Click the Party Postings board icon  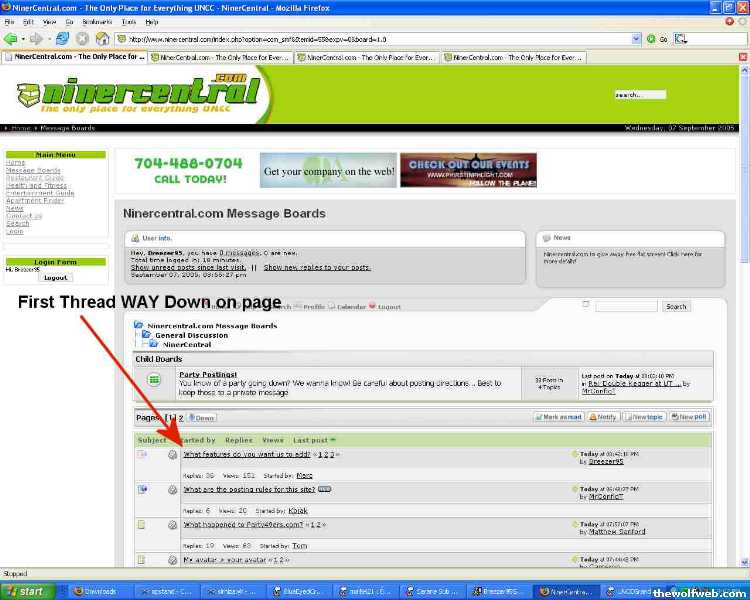pos(154,380)
